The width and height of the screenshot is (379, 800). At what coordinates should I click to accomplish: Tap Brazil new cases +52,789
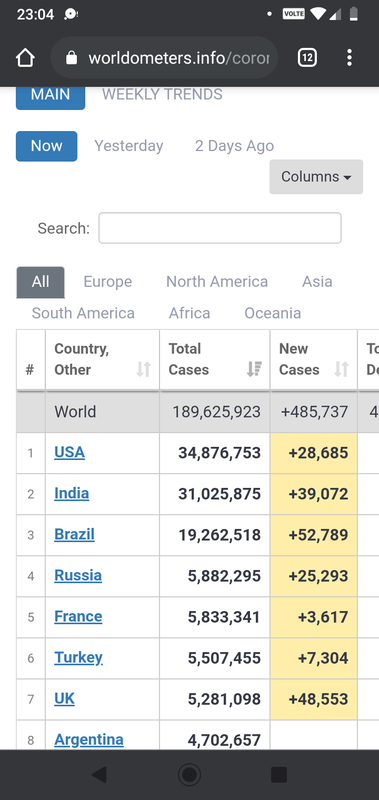pos(318,535)
